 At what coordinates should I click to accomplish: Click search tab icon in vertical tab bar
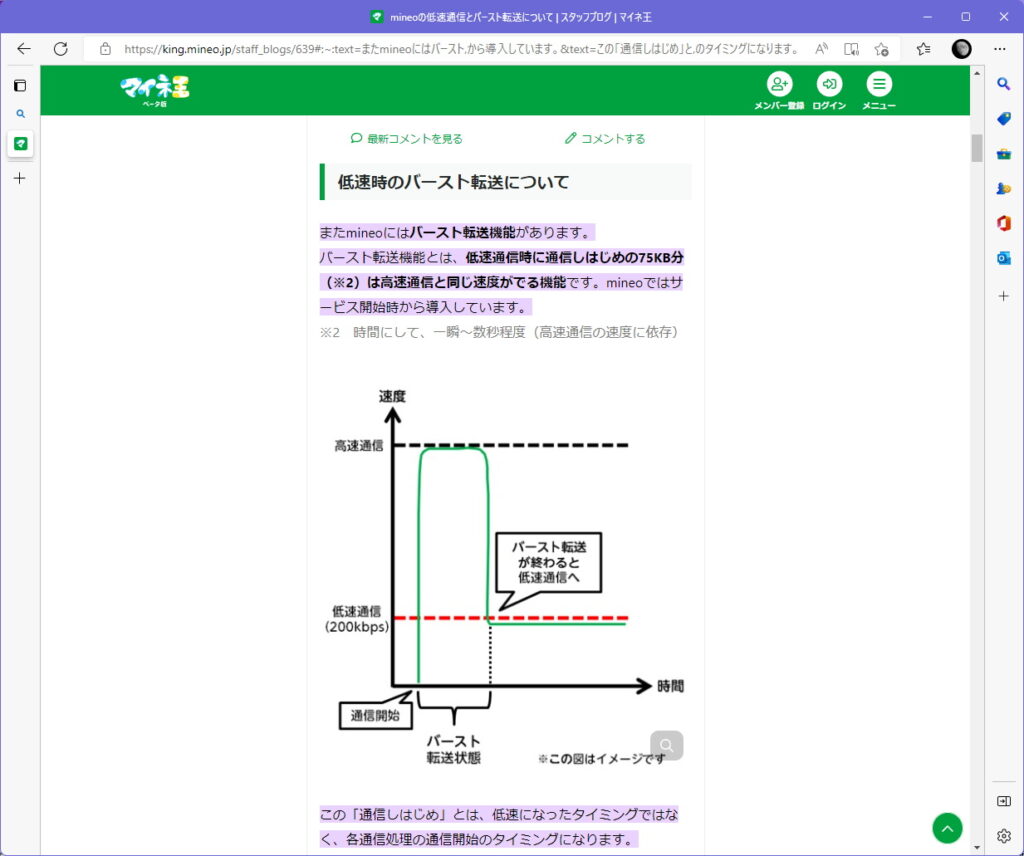point(20,114)
